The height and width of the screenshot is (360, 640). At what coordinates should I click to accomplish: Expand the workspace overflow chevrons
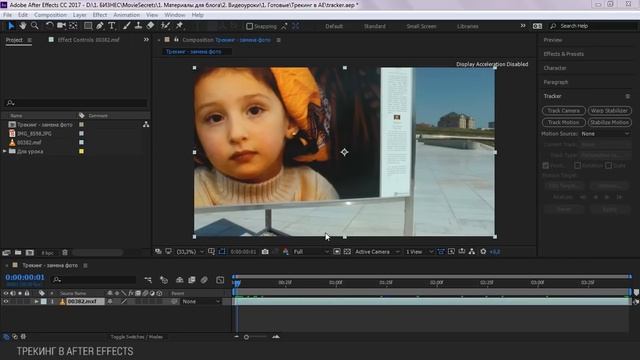click(x=523, y=26)
